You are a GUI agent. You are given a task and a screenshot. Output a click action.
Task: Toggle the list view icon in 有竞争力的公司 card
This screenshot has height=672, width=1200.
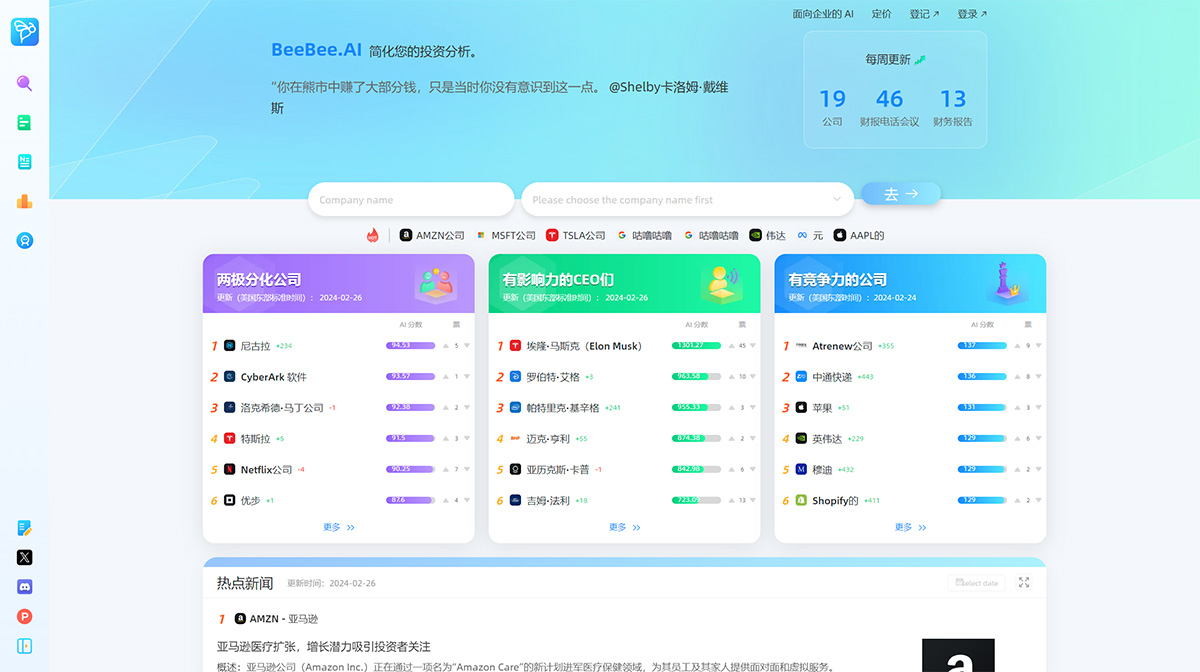[1026, 324]
